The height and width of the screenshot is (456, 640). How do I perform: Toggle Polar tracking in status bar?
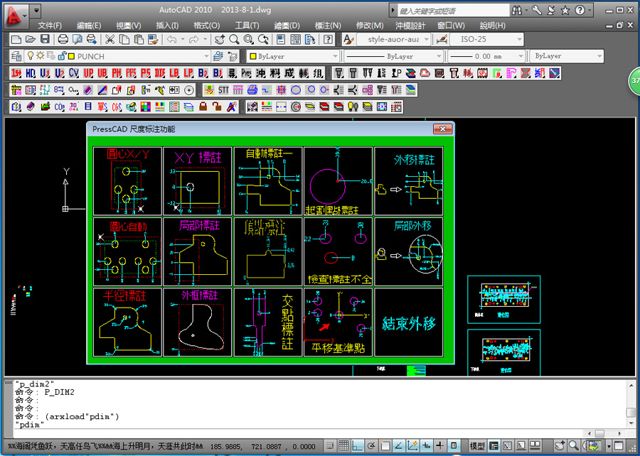pos(371,445)
